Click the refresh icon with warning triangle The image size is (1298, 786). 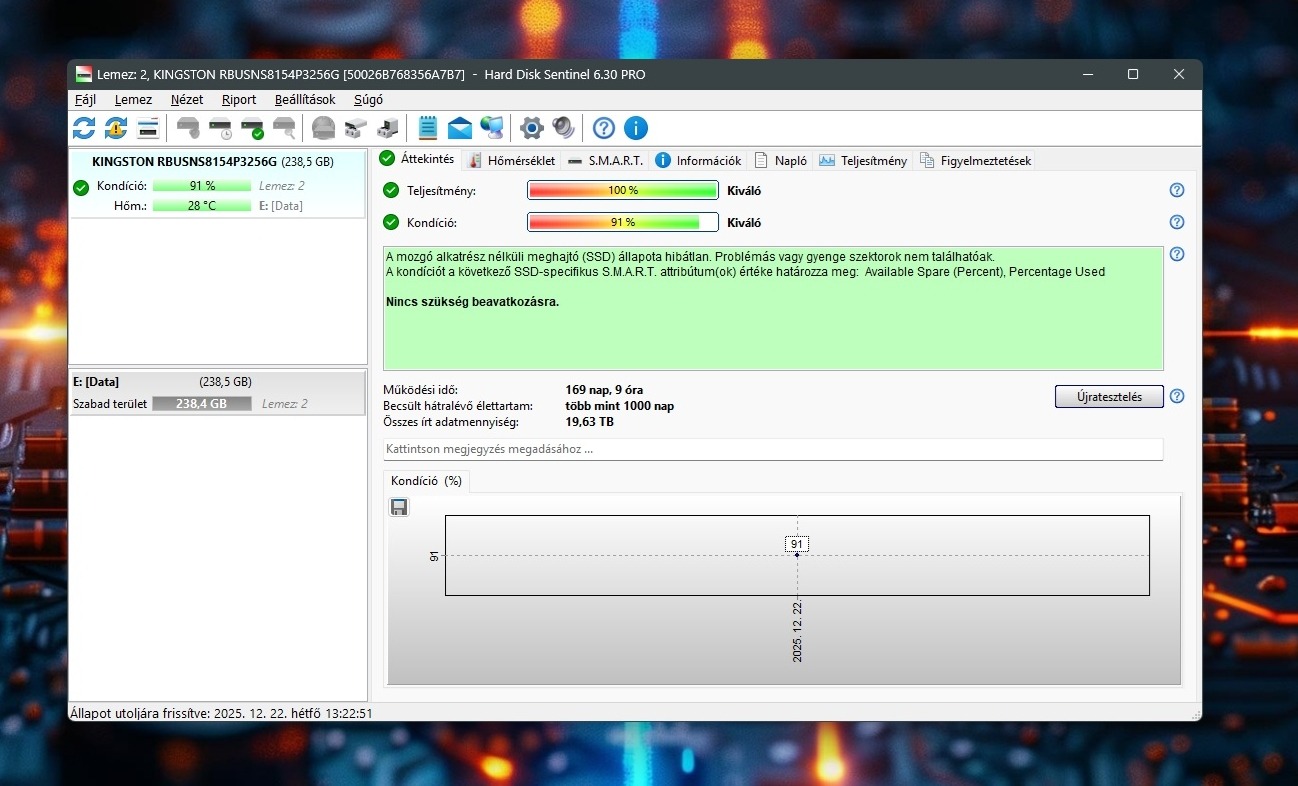click(116, 128)
